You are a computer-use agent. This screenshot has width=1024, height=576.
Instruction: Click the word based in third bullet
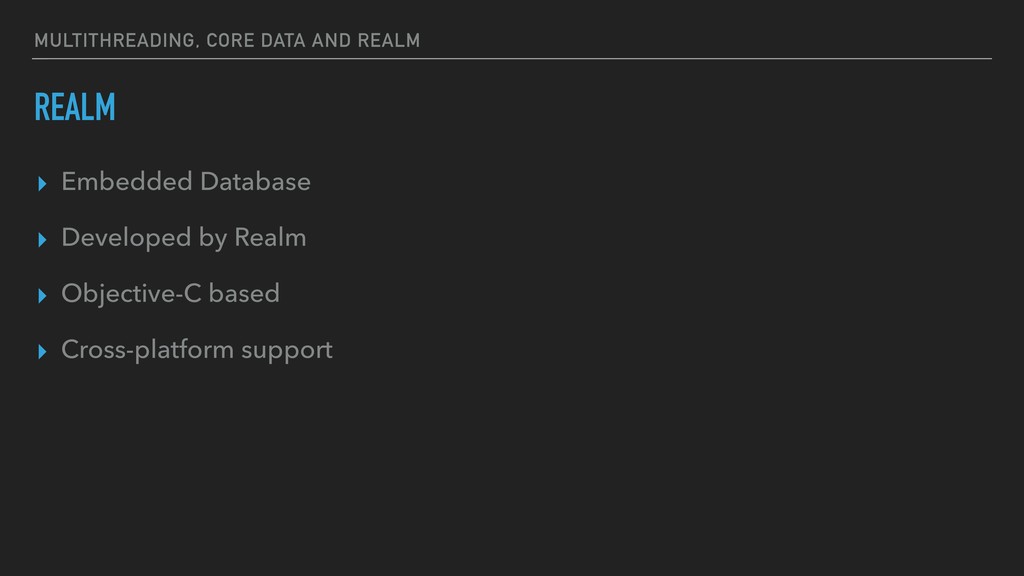[x=244, y=294]
